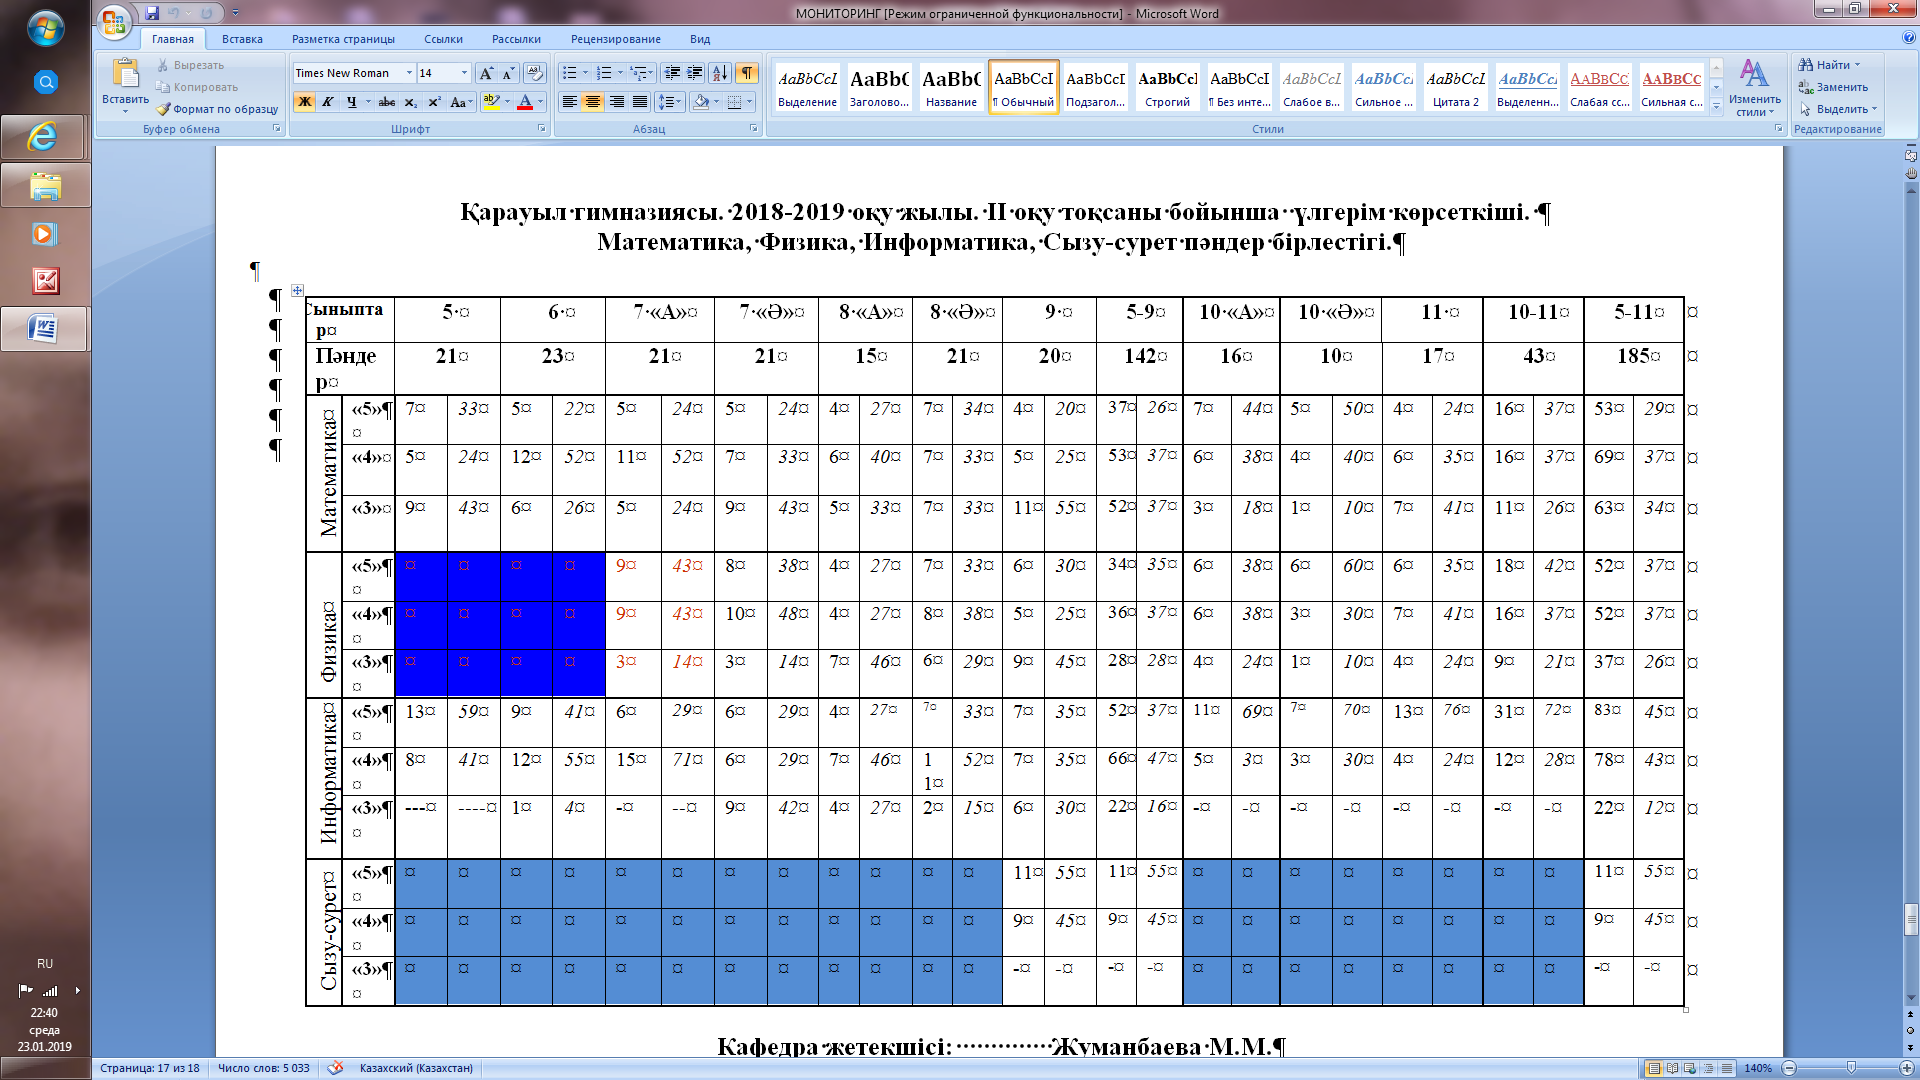Click the Office button logo
Image resolution: width=1920 pixels, height=1080 pixels.
pos(114,21)
